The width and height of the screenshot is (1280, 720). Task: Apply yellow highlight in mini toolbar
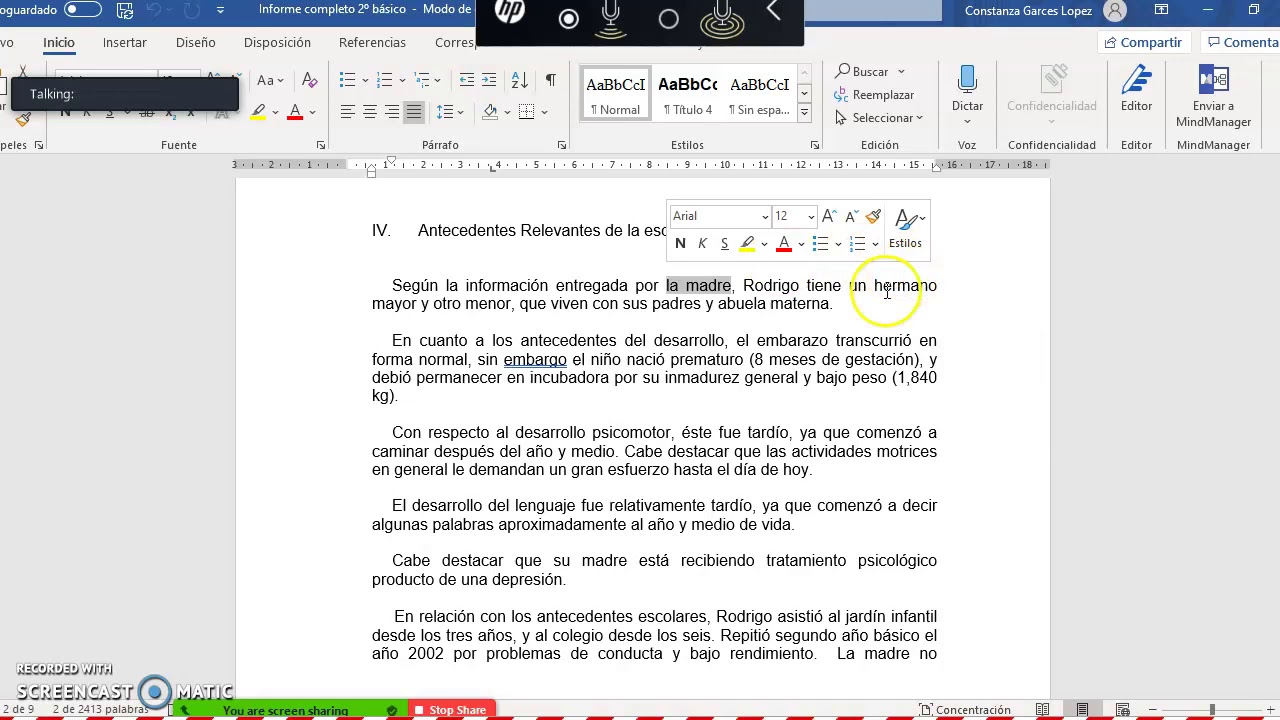coord(747,243)
